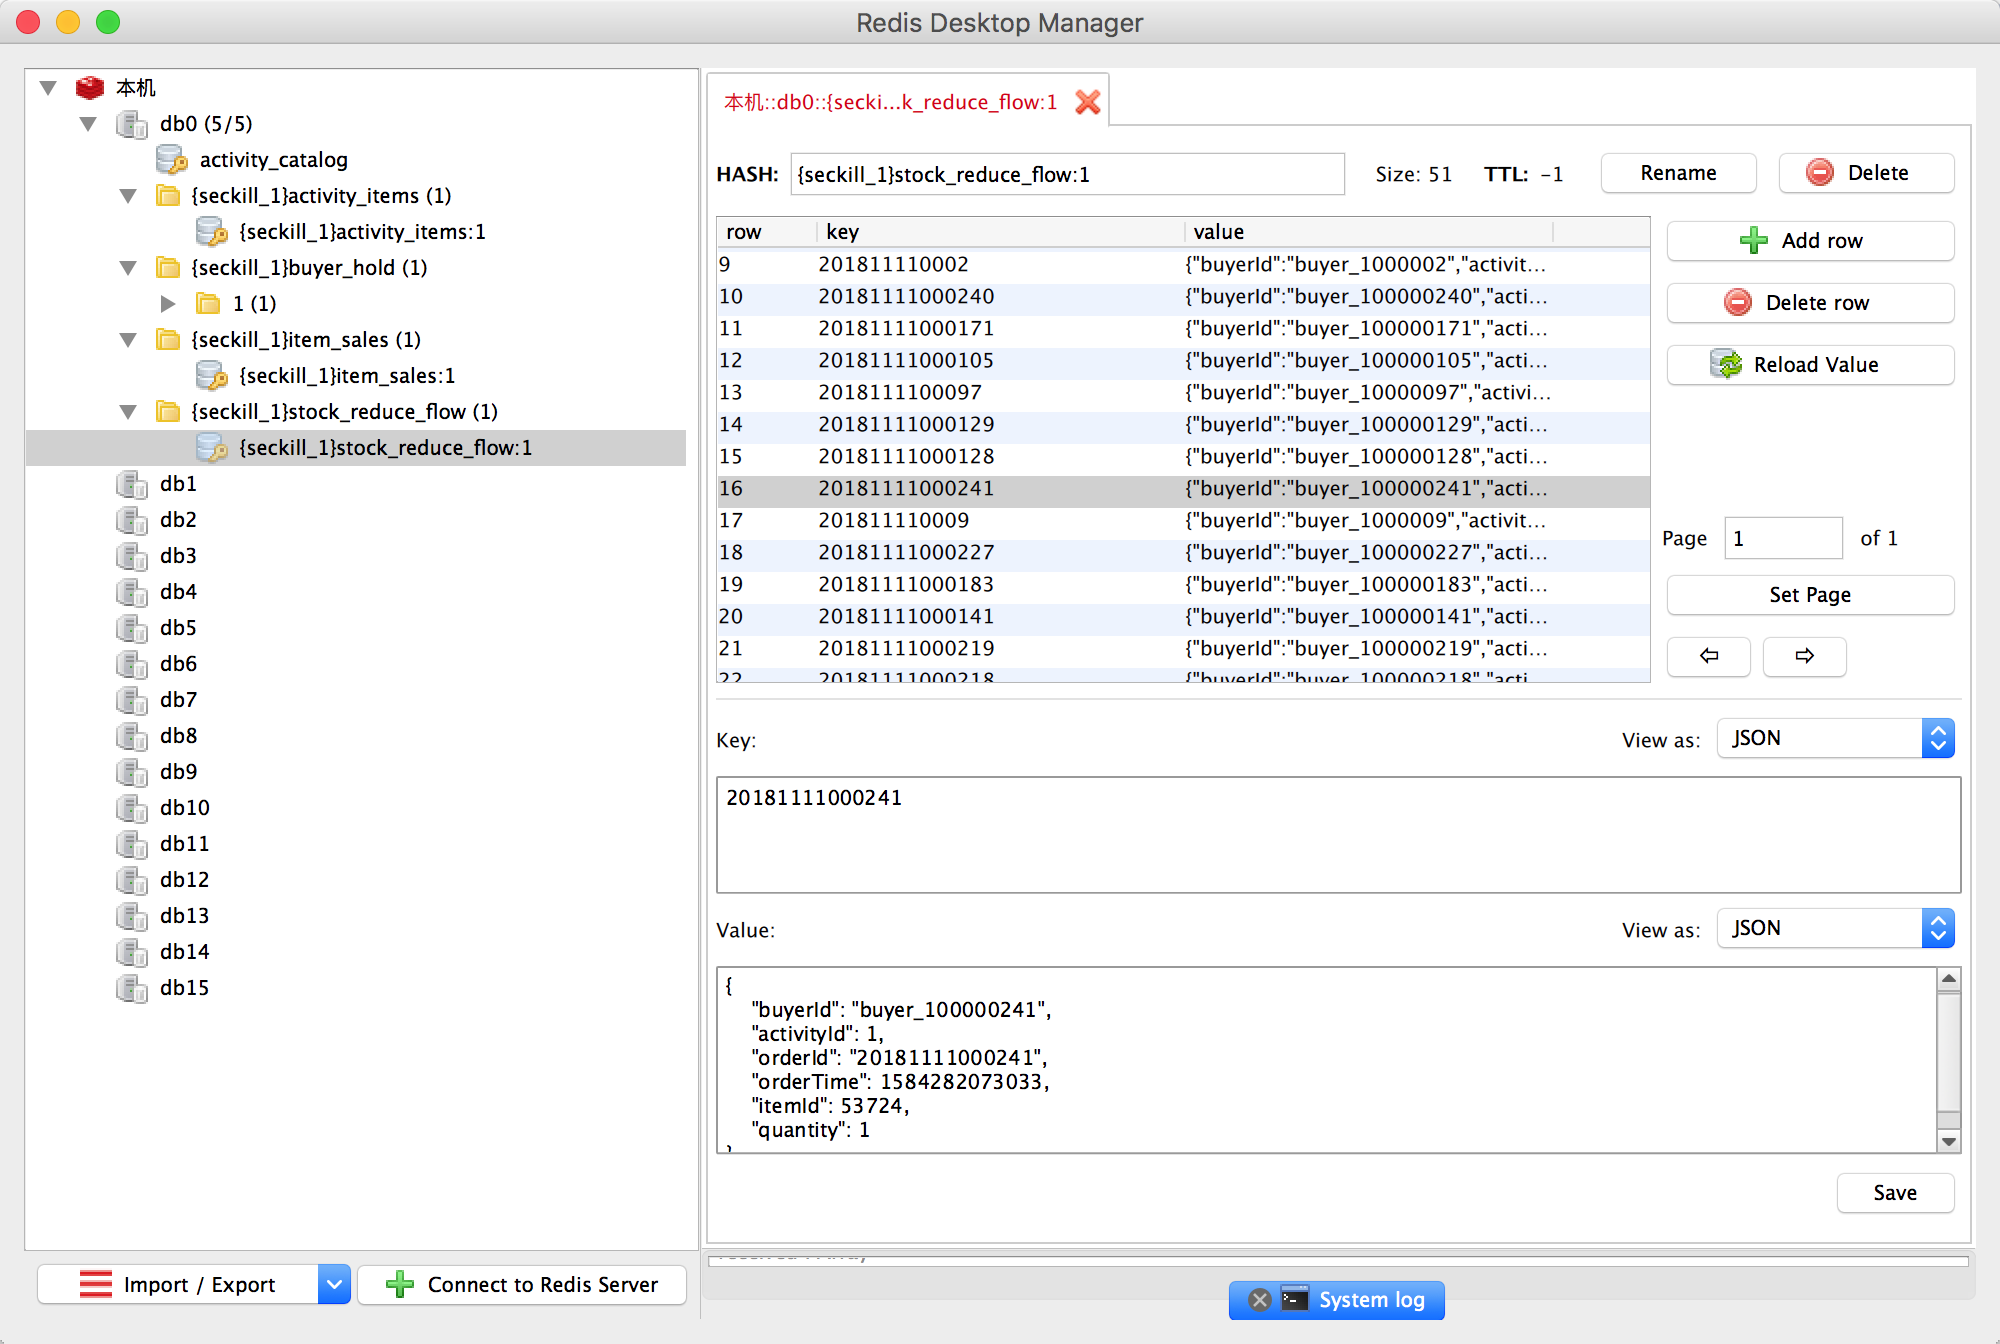This screenshot has width=2000, height=1344.
Task: Click the {seckill_1}buyer_hold folder icon
Action: 169,267
